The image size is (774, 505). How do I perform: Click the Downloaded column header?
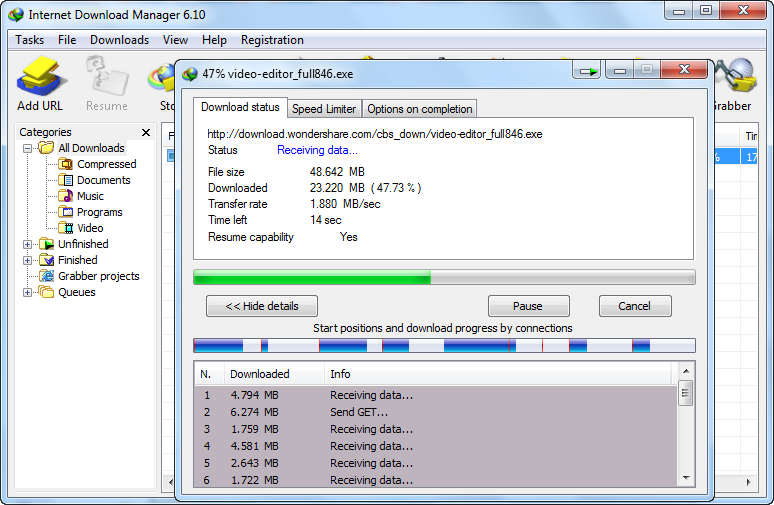274,374
